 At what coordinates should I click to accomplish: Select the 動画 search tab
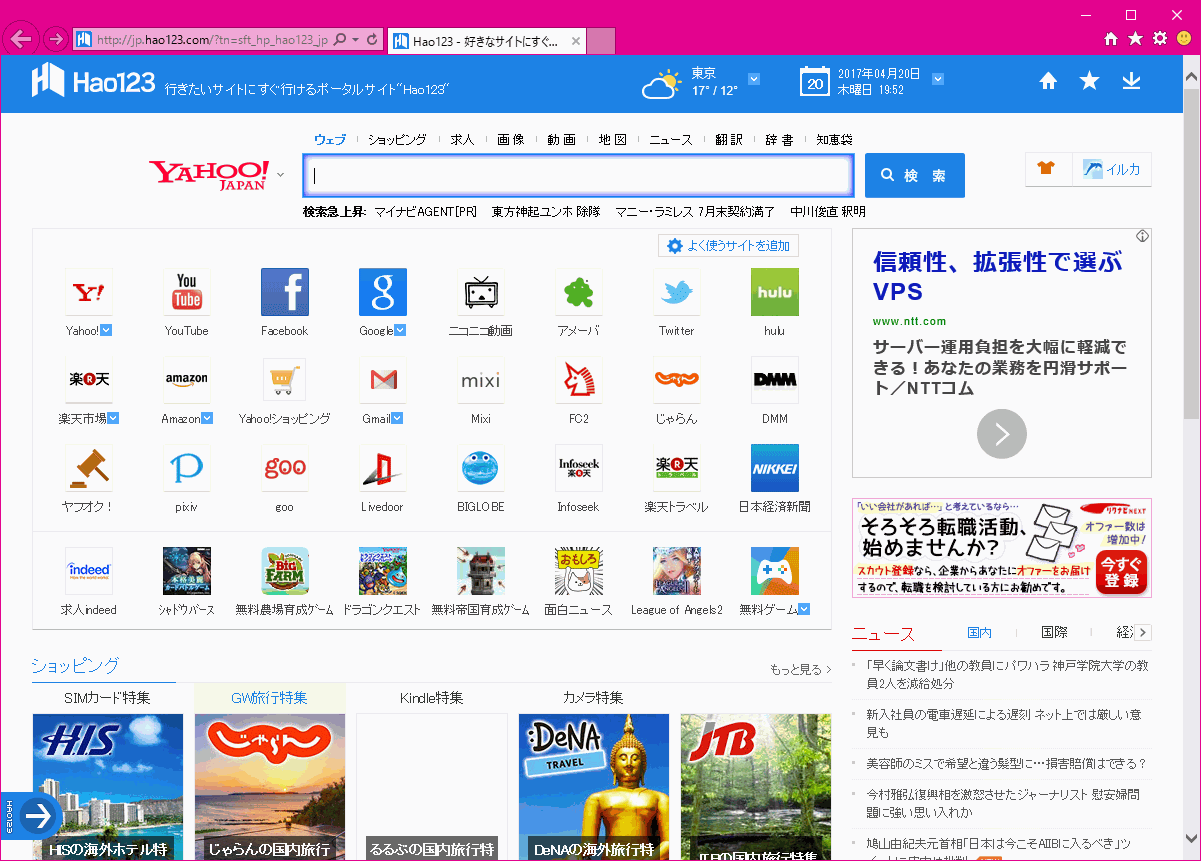(561, 140)
